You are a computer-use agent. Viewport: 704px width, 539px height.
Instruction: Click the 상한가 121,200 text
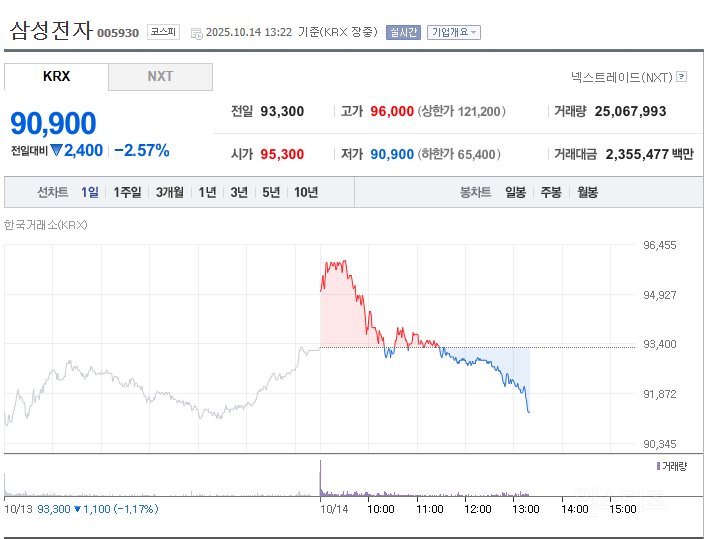(x=462, y=111)
